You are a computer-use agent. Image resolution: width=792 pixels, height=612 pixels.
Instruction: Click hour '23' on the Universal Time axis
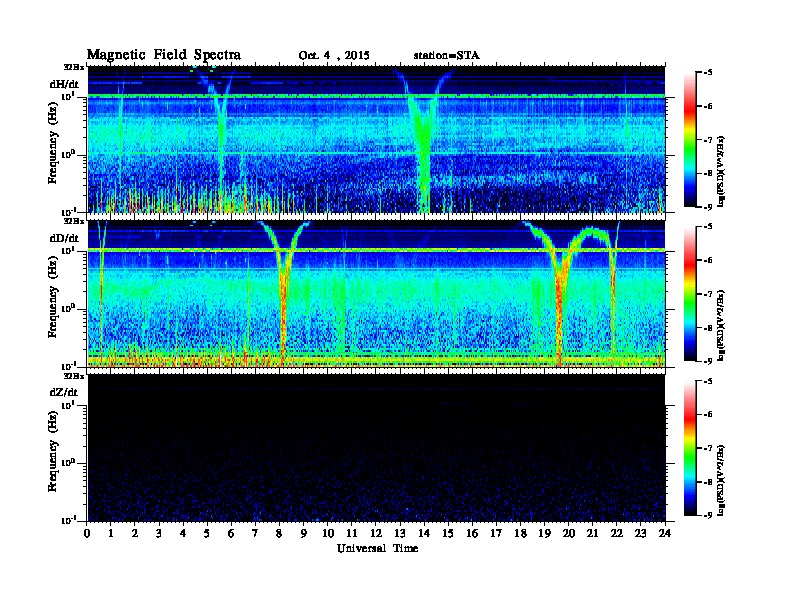coord(641,534)
